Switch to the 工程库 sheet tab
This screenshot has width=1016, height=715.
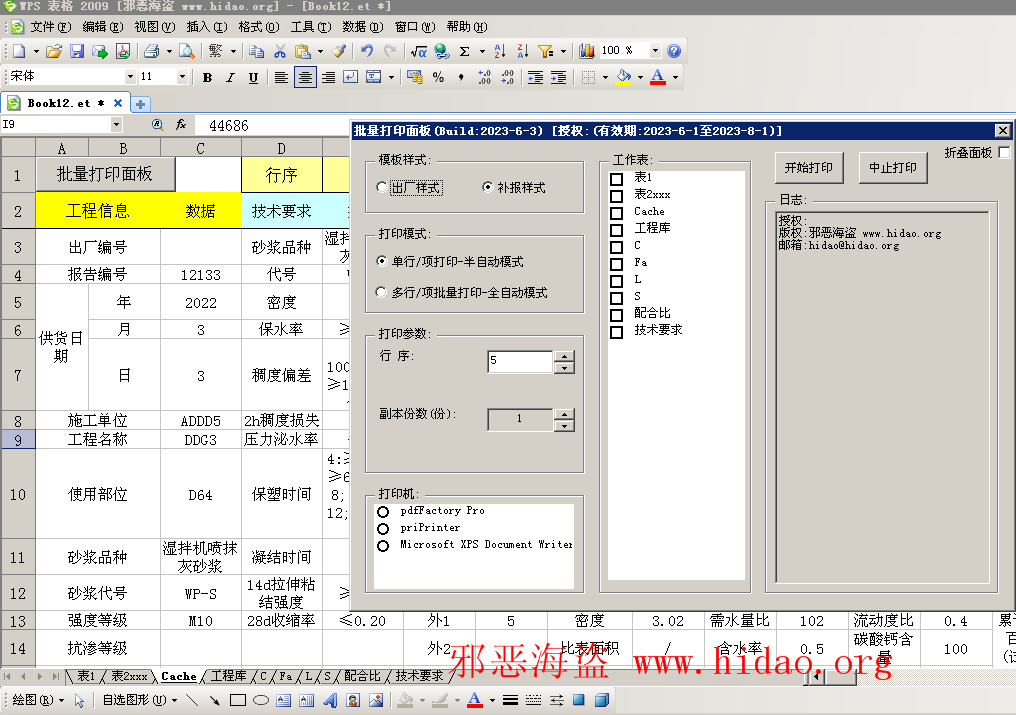coord(228,676)
